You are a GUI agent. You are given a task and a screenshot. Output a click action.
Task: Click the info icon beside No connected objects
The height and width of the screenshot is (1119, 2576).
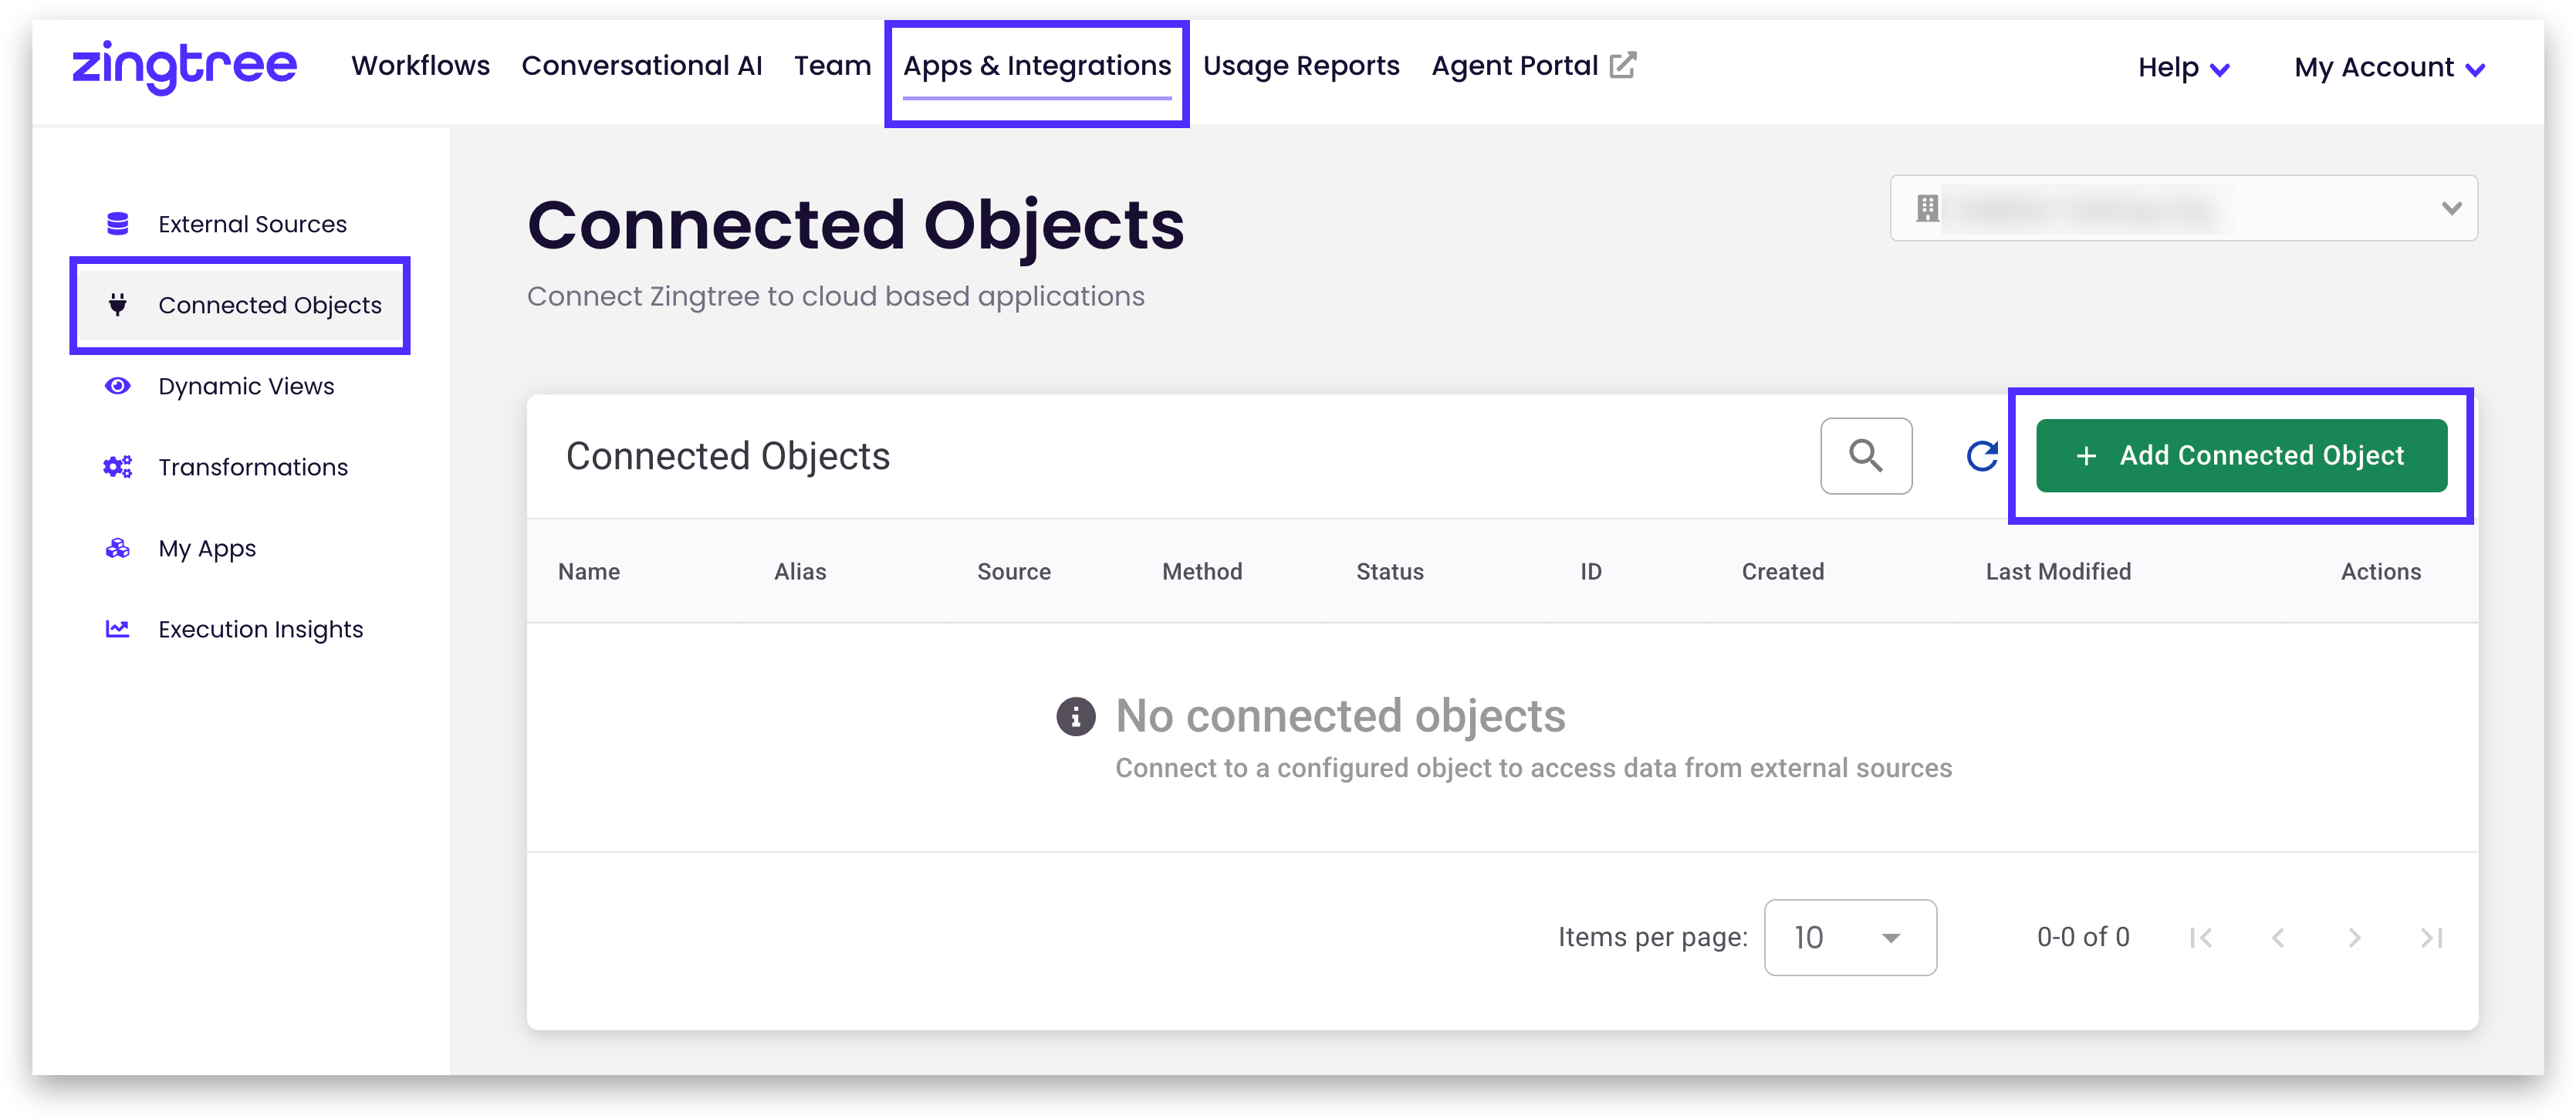[1075, 717]
